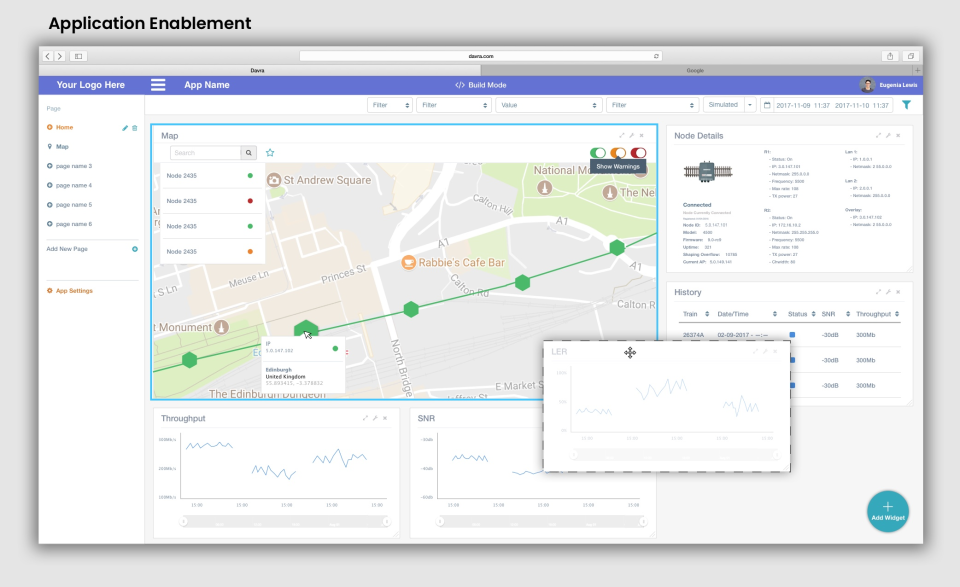Click the map search input field

(205, 152)
